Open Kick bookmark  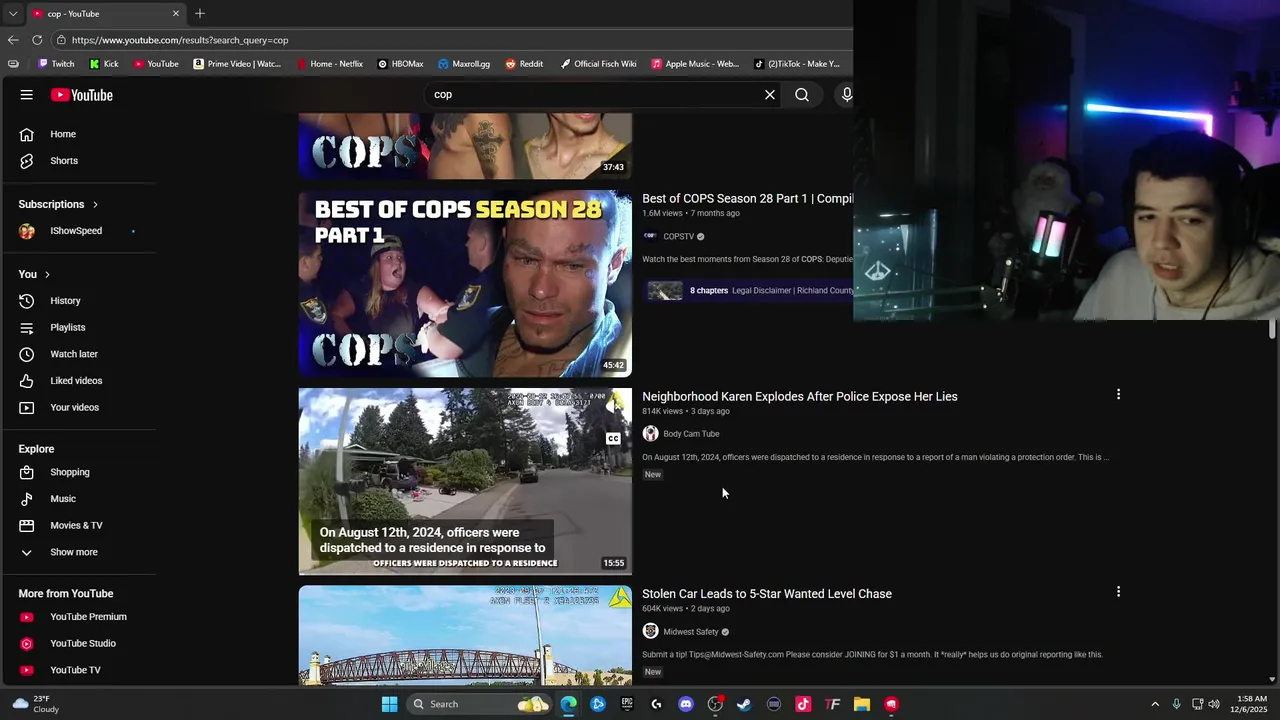104,64
